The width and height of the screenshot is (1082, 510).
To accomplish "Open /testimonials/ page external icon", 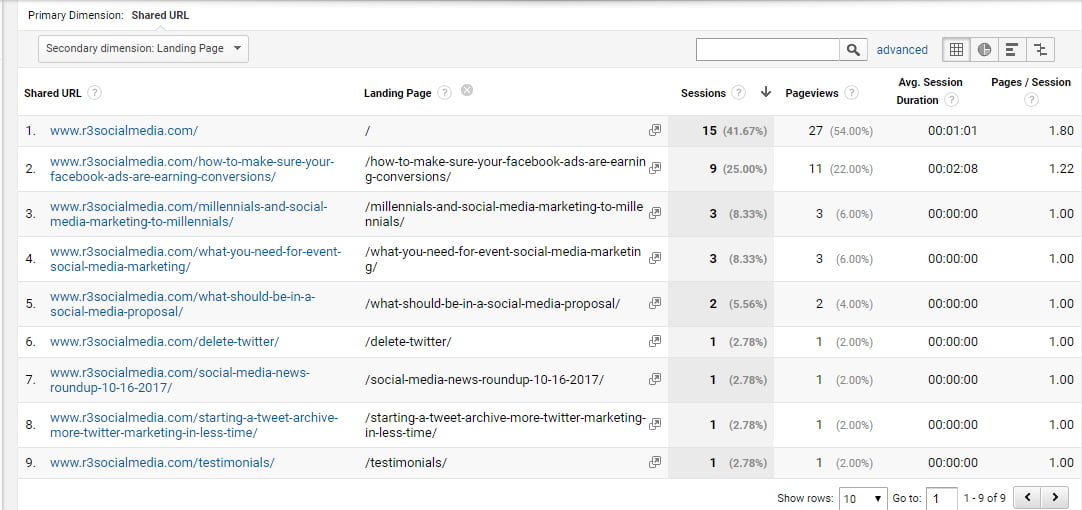I will (x=655, y=462).
